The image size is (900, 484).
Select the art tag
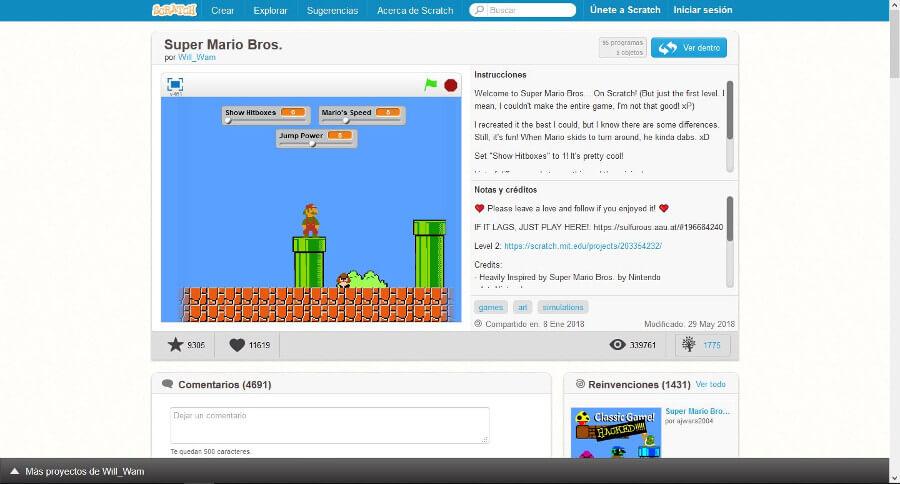click(x=522, y=307)
